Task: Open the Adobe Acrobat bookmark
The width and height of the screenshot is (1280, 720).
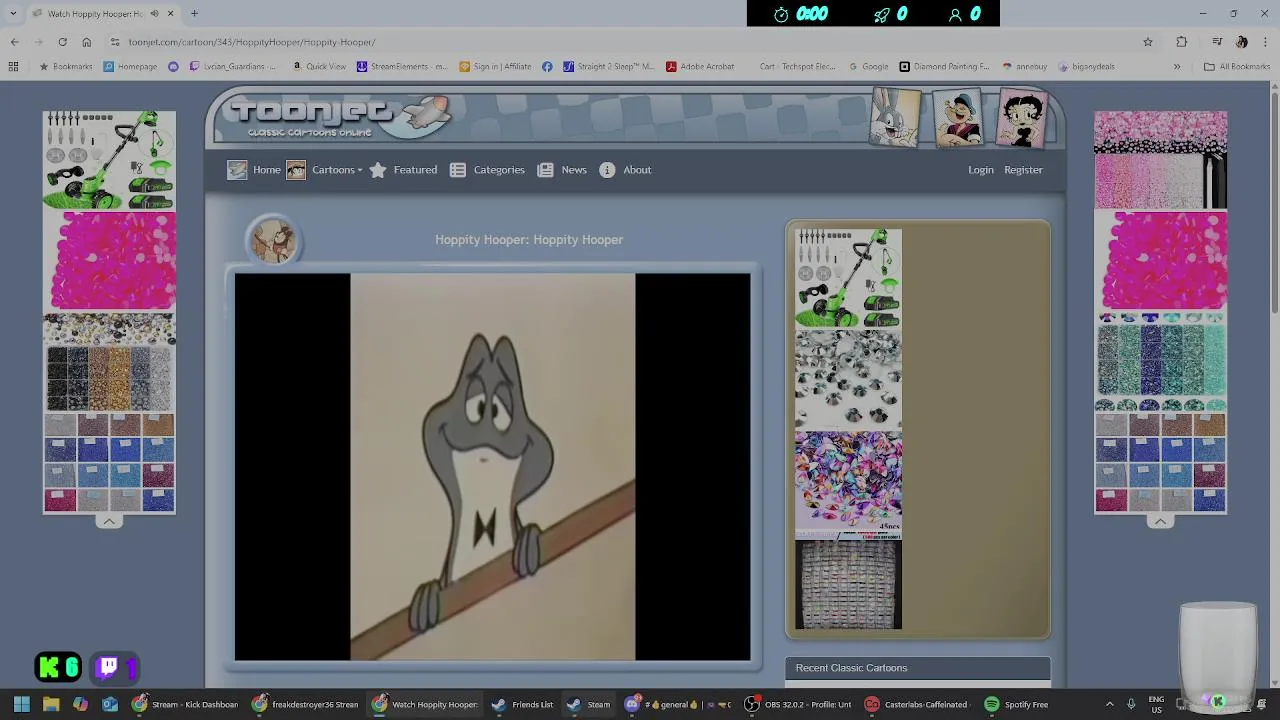Action: [x=700, y=67]
